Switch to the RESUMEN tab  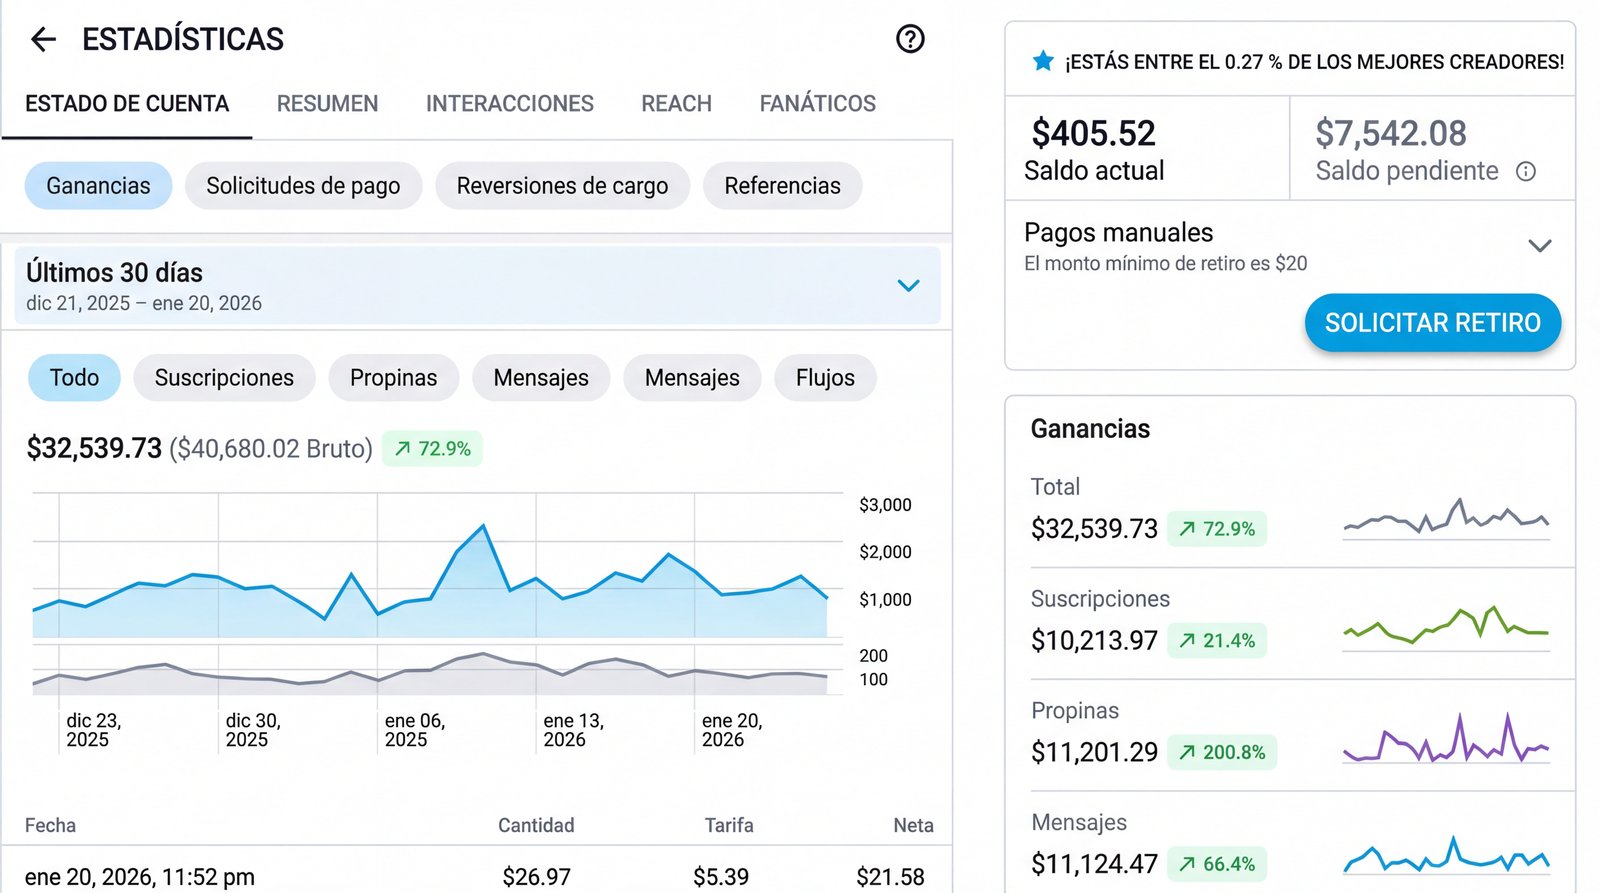tap(327, 104)
